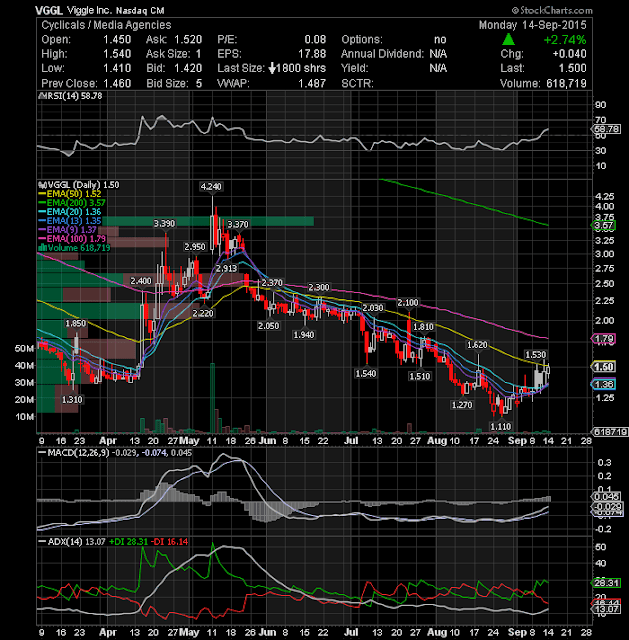
Task: Click the 1.510 low price label
Action: click(420, 376)
